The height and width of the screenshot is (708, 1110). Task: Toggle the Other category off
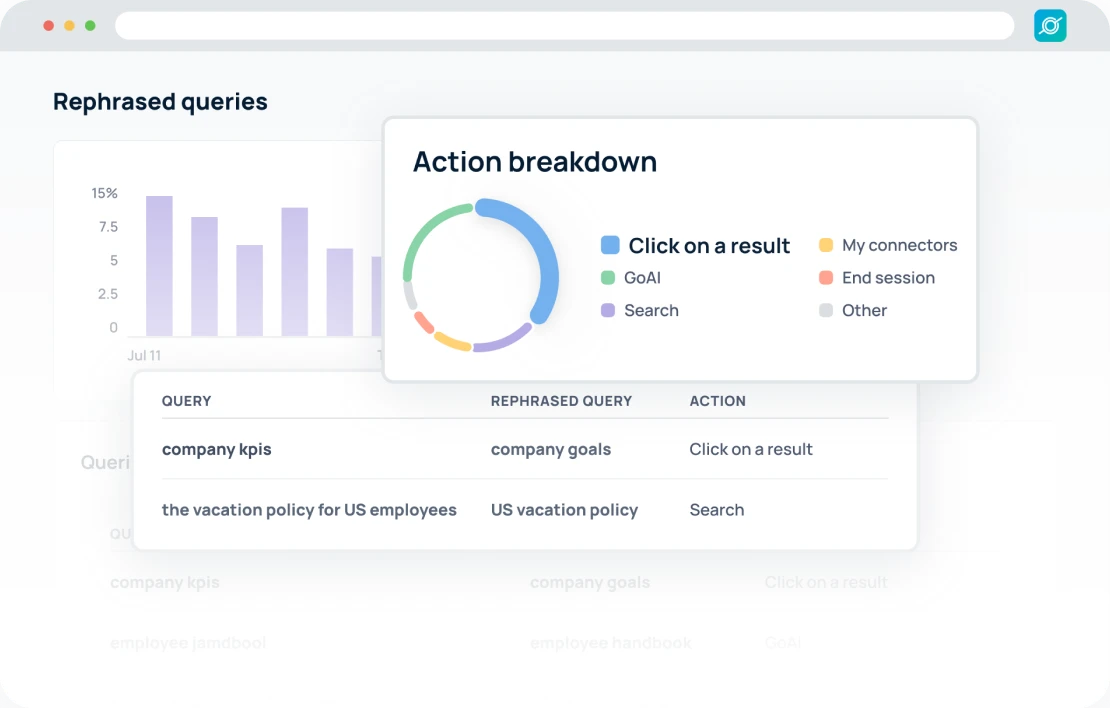866,310
